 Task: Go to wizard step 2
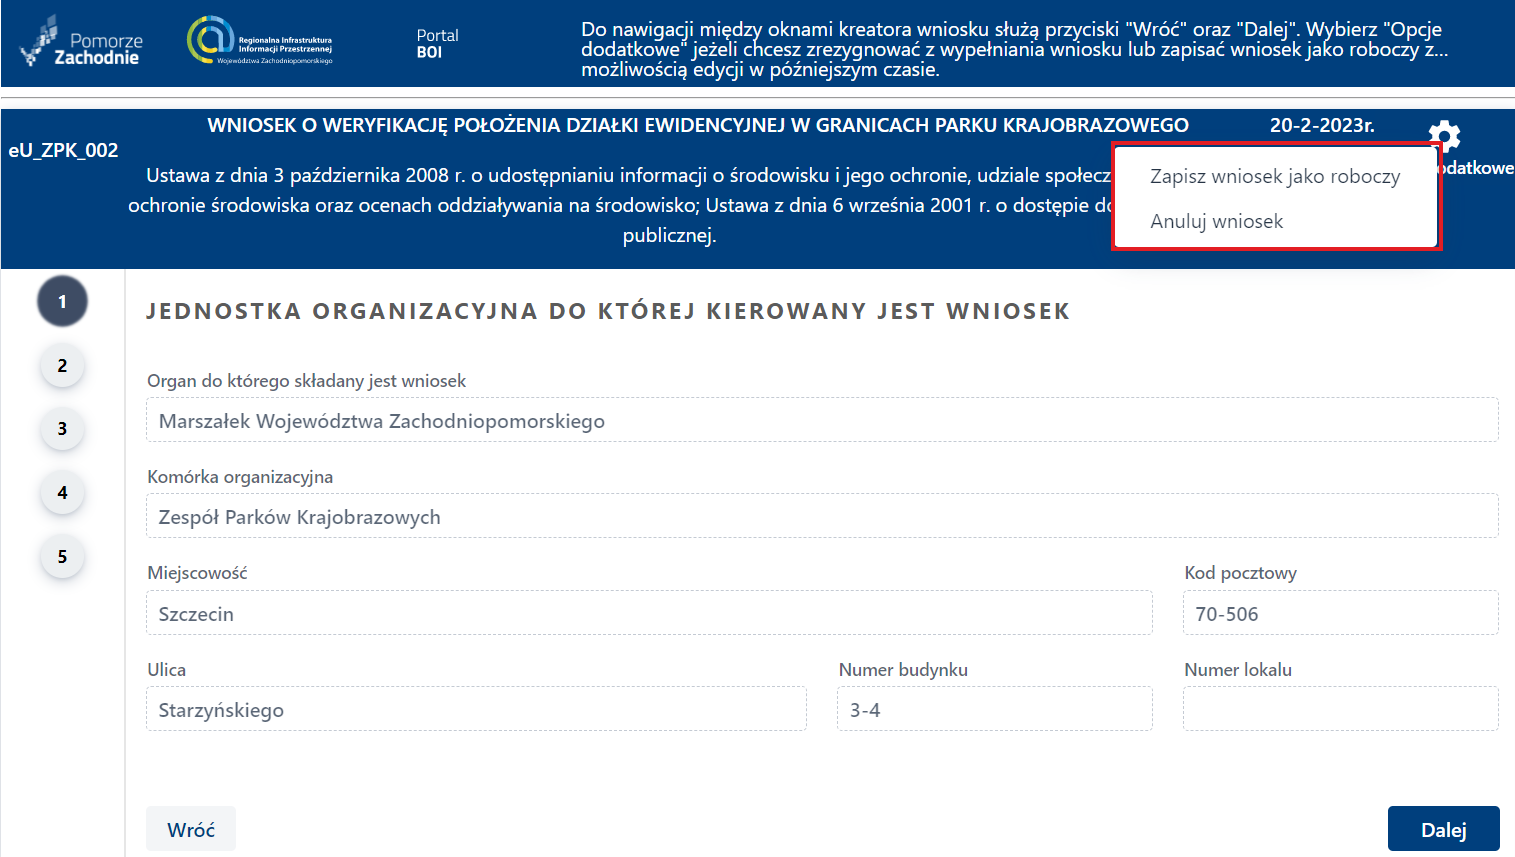pyautogui.click(x=62, y=365)
